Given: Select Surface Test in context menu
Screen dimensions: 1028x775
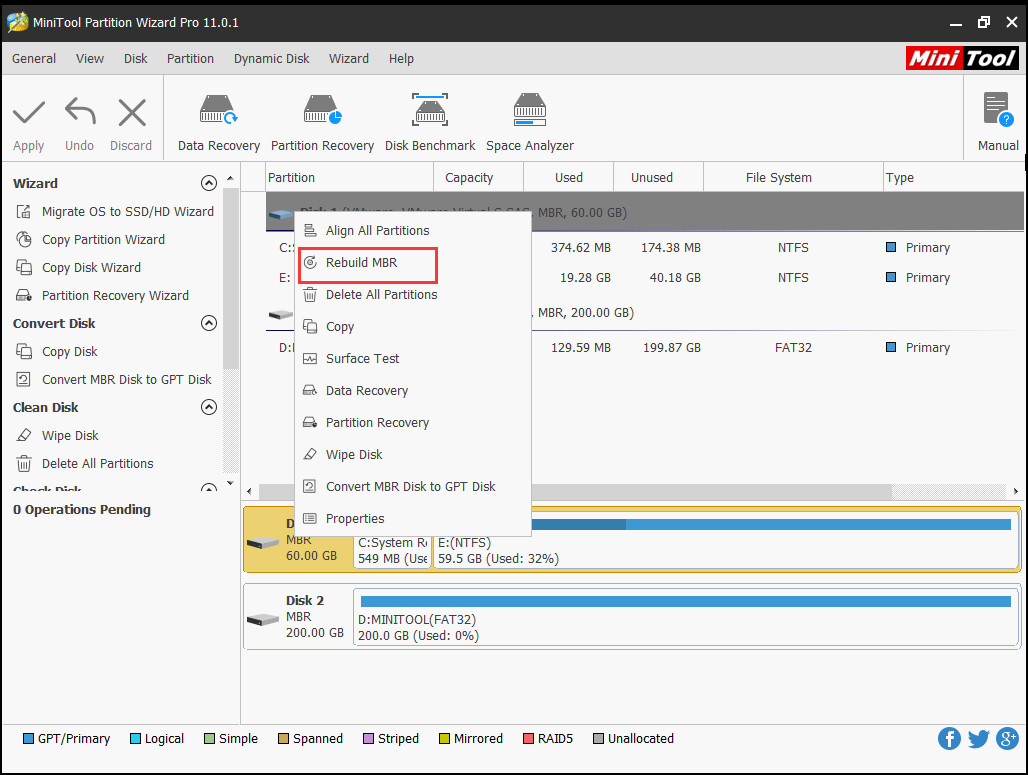Looking at the screenshot, I should coord(413,359).
